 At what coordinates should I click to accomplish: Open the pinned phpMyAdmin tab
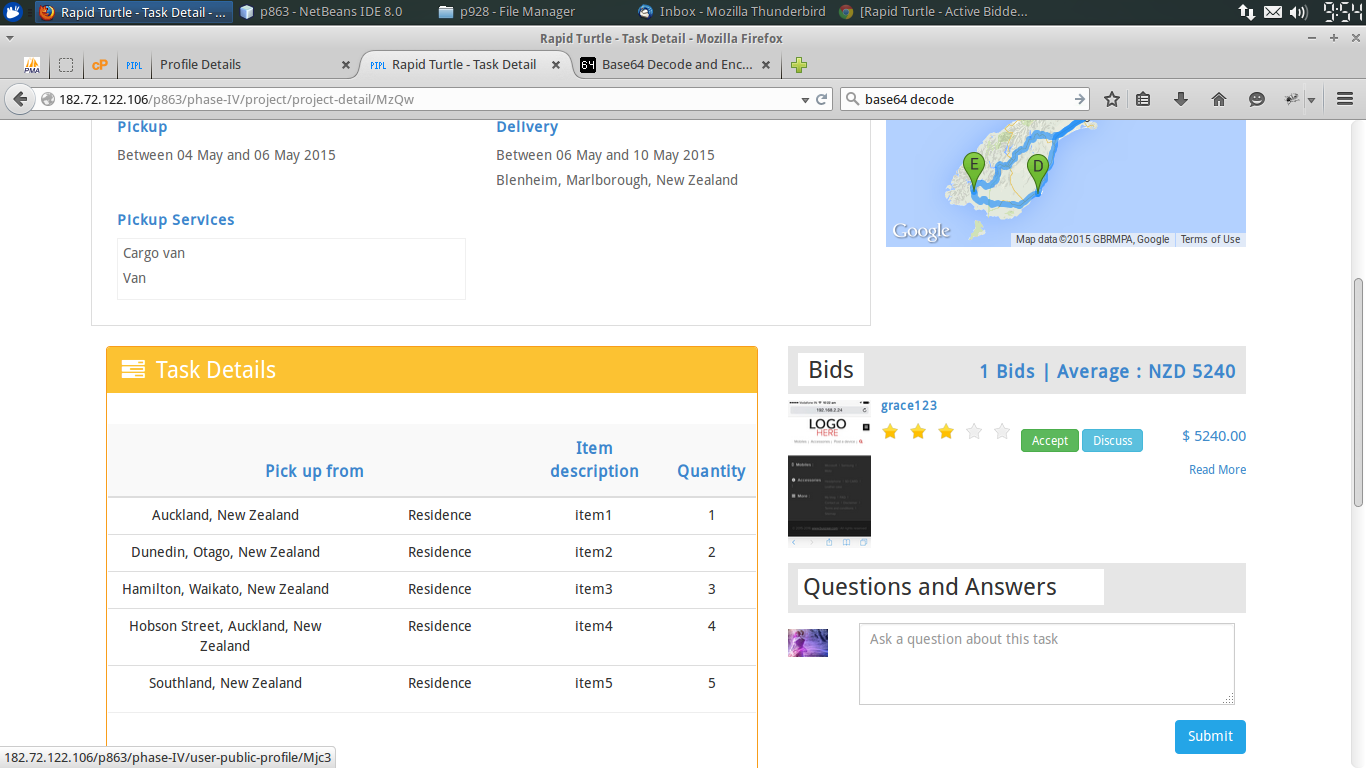32,65
